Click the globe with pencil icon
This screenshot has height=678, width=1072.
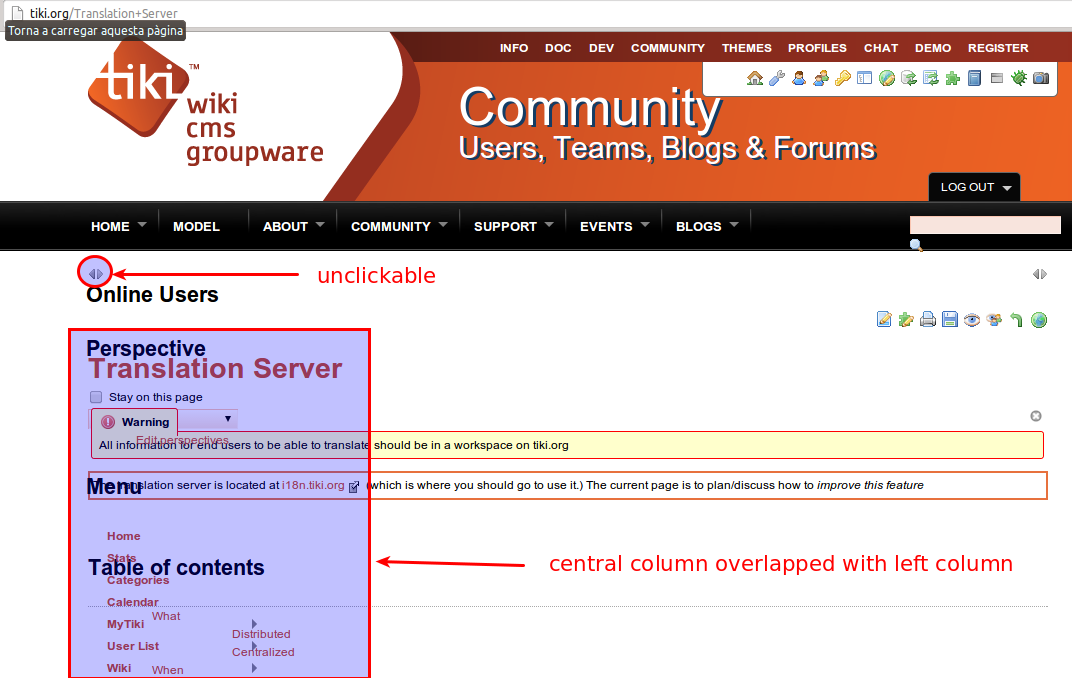tap(887, 79)
